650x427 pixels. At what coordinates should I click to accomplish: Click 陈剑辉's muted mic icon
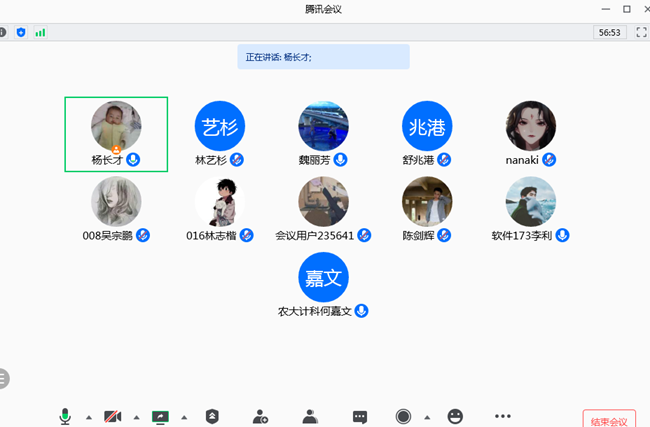click(444, 235)
